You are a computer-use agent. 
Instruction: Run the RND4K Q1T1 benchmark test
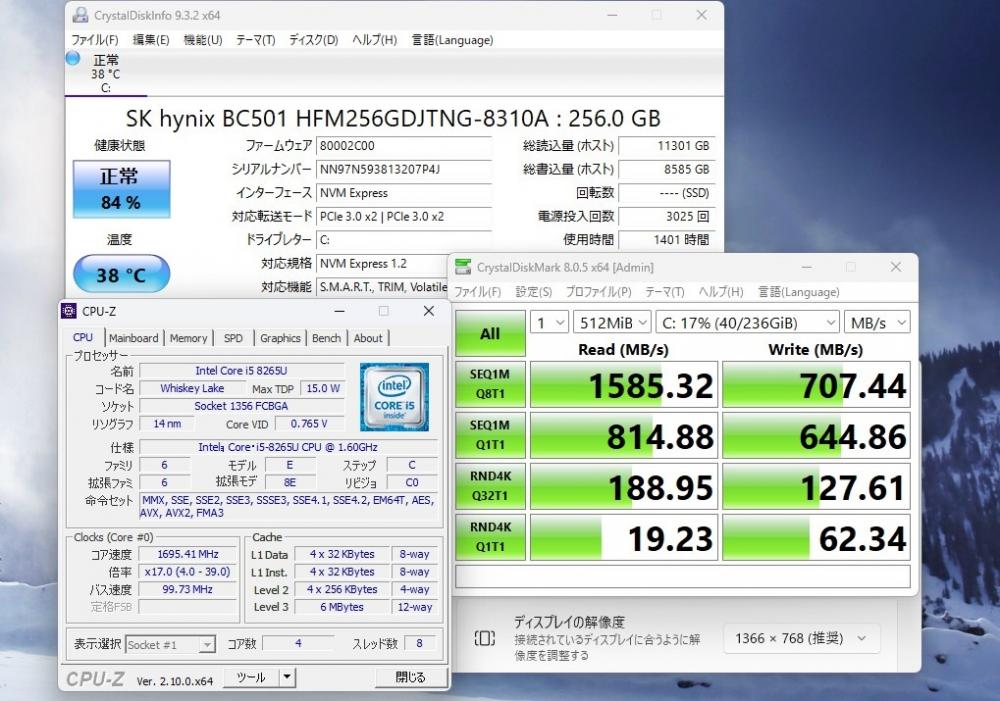(x=490, y=537)
